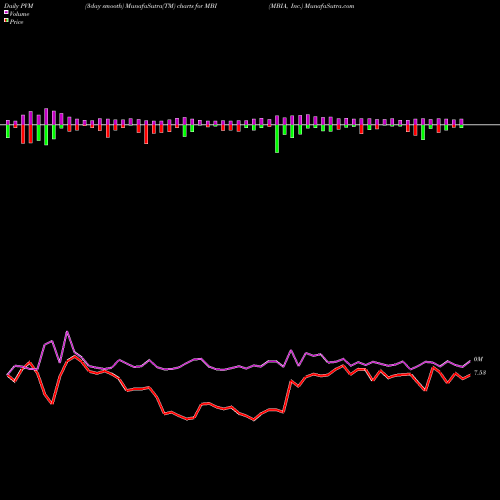Click the Volume legend label
The height and width of the screenshot is (500, 500).
coord(19,14)
